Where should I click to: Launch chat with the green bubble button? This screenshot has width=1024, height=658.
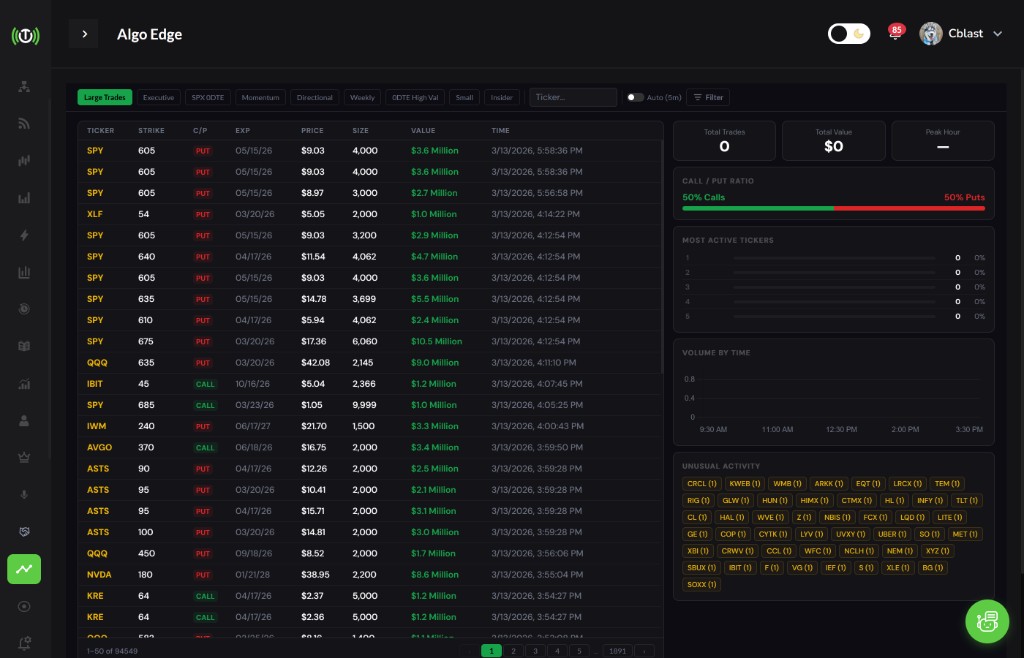pyautogui.click(x=987, y=621)
